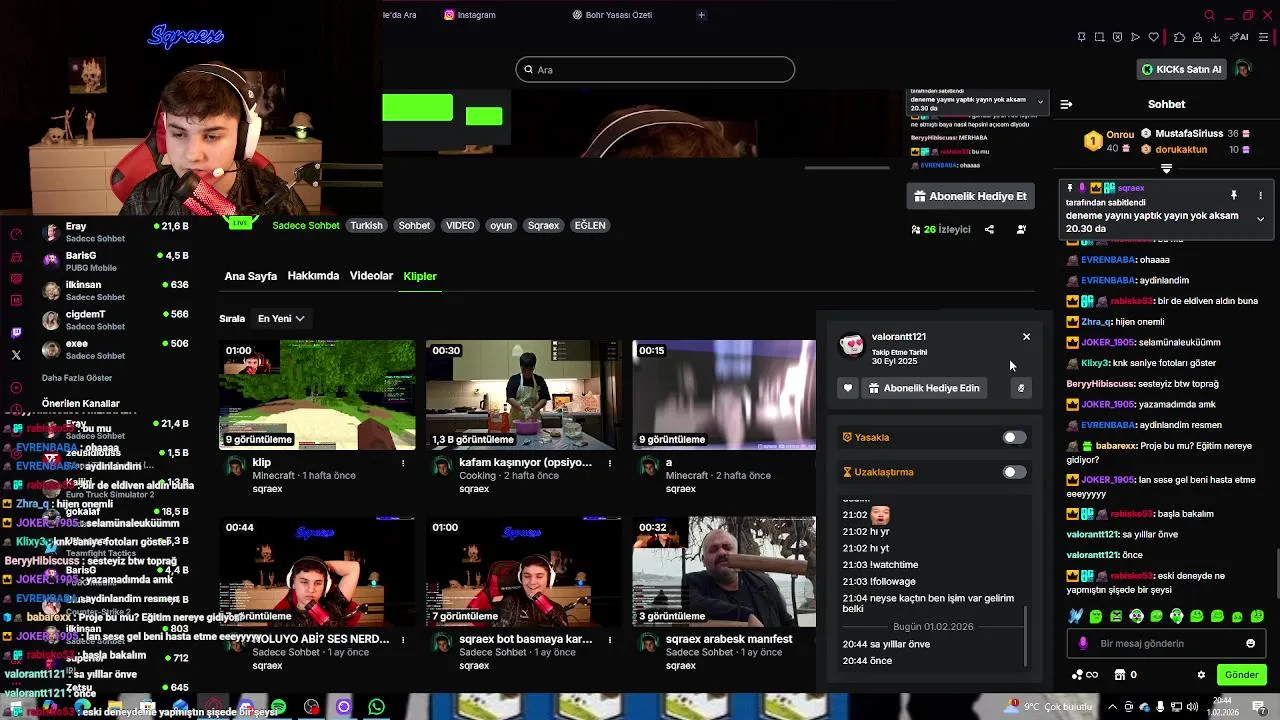Toggle the Uzaklaştırma timeout switch
The image size is (1280, 720).
[x=1014, y=472]
